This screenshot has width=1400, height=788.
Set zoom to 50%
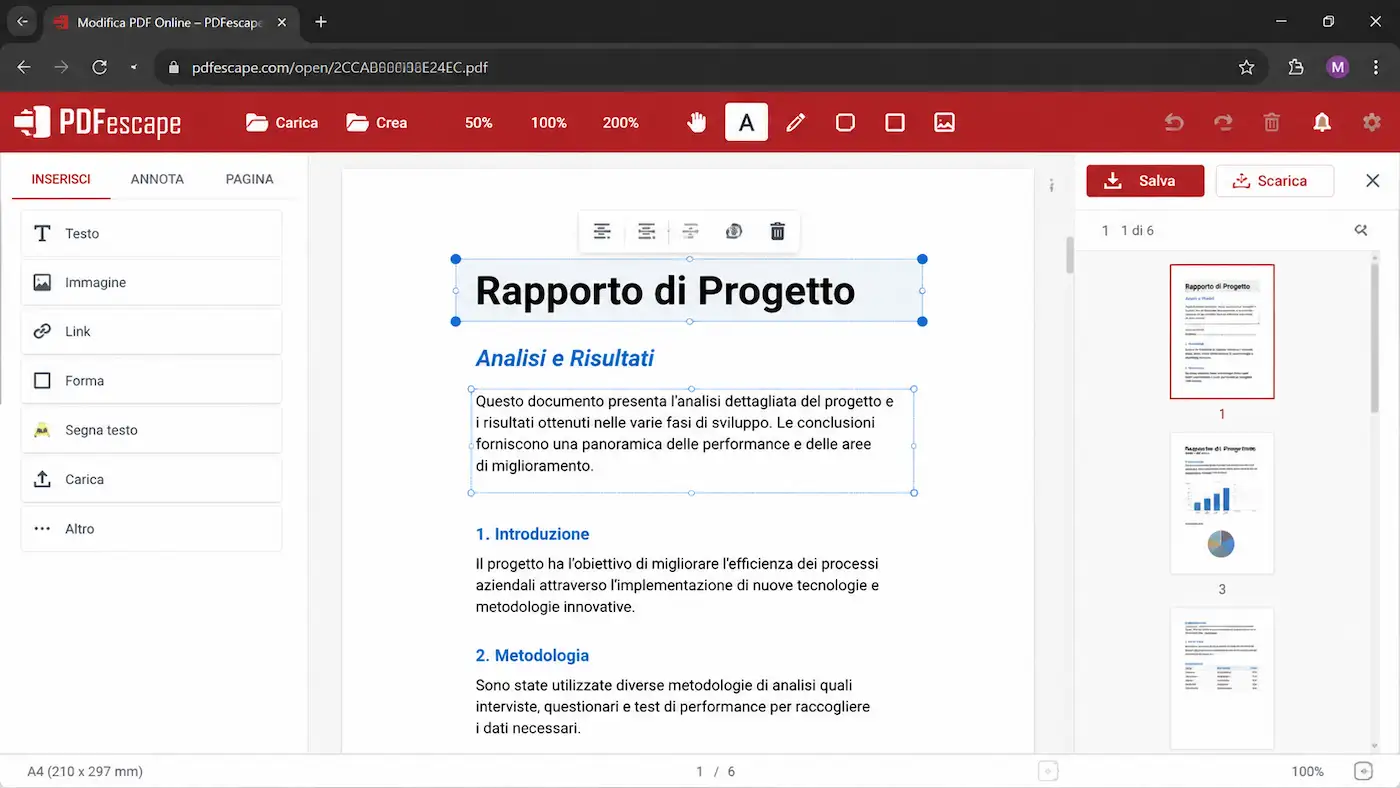pyautogui.click(x=479, y=122)
